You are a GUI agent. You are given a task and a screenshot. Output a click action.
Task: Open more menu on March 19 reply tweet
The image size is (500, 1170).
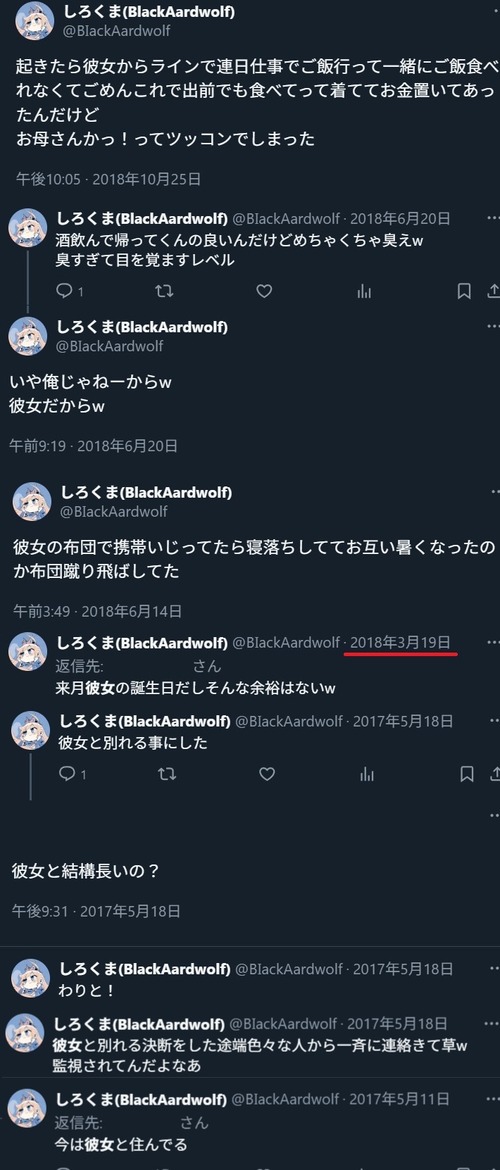pyautogui.click(x=493, y=642)
